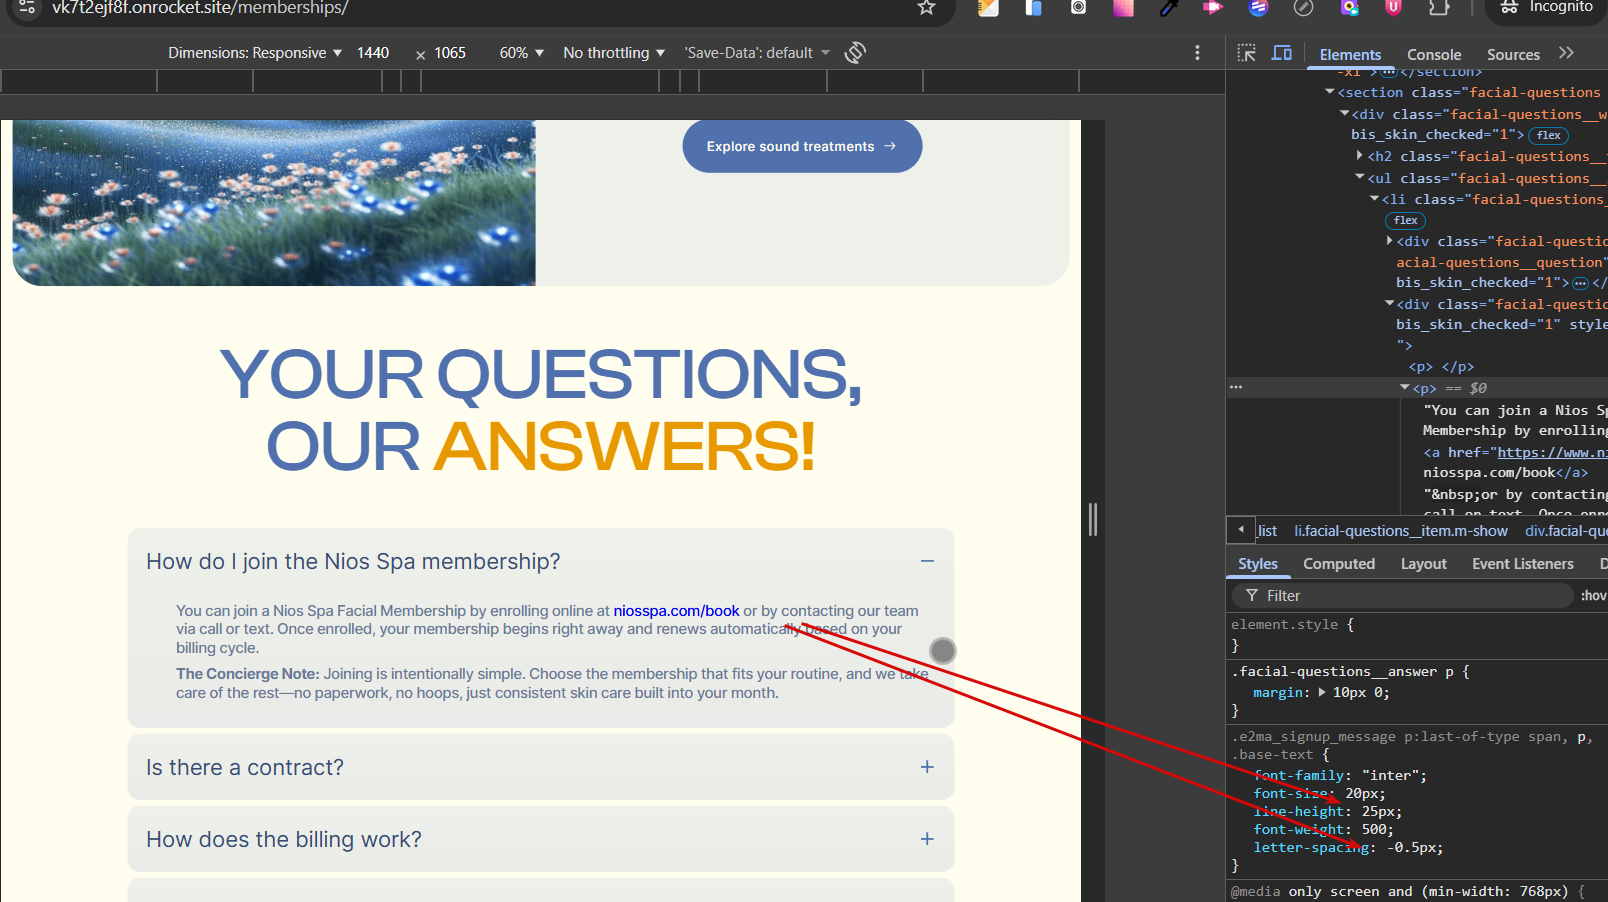Switch to the Console tab
Image resolution: width=1608 pixels, height=902 pixels.
pyautogui.click(x=1434, y=55)
